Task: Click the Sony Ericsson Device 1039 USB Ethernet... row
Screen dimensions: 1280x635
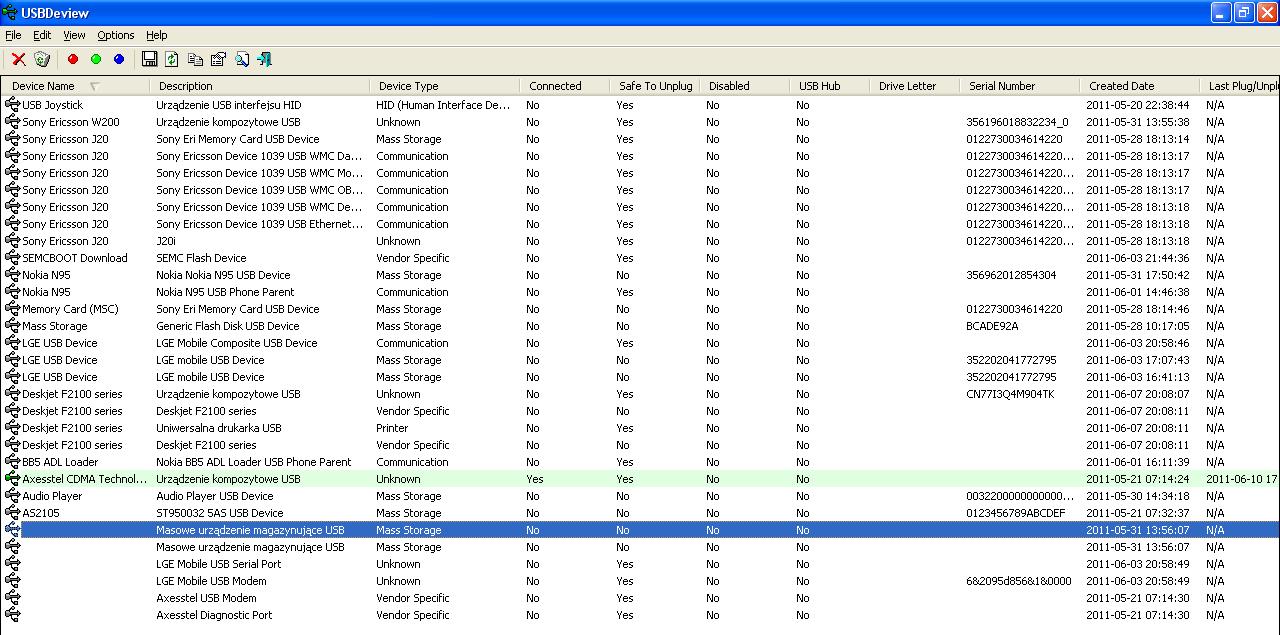Action: point(640,224)
